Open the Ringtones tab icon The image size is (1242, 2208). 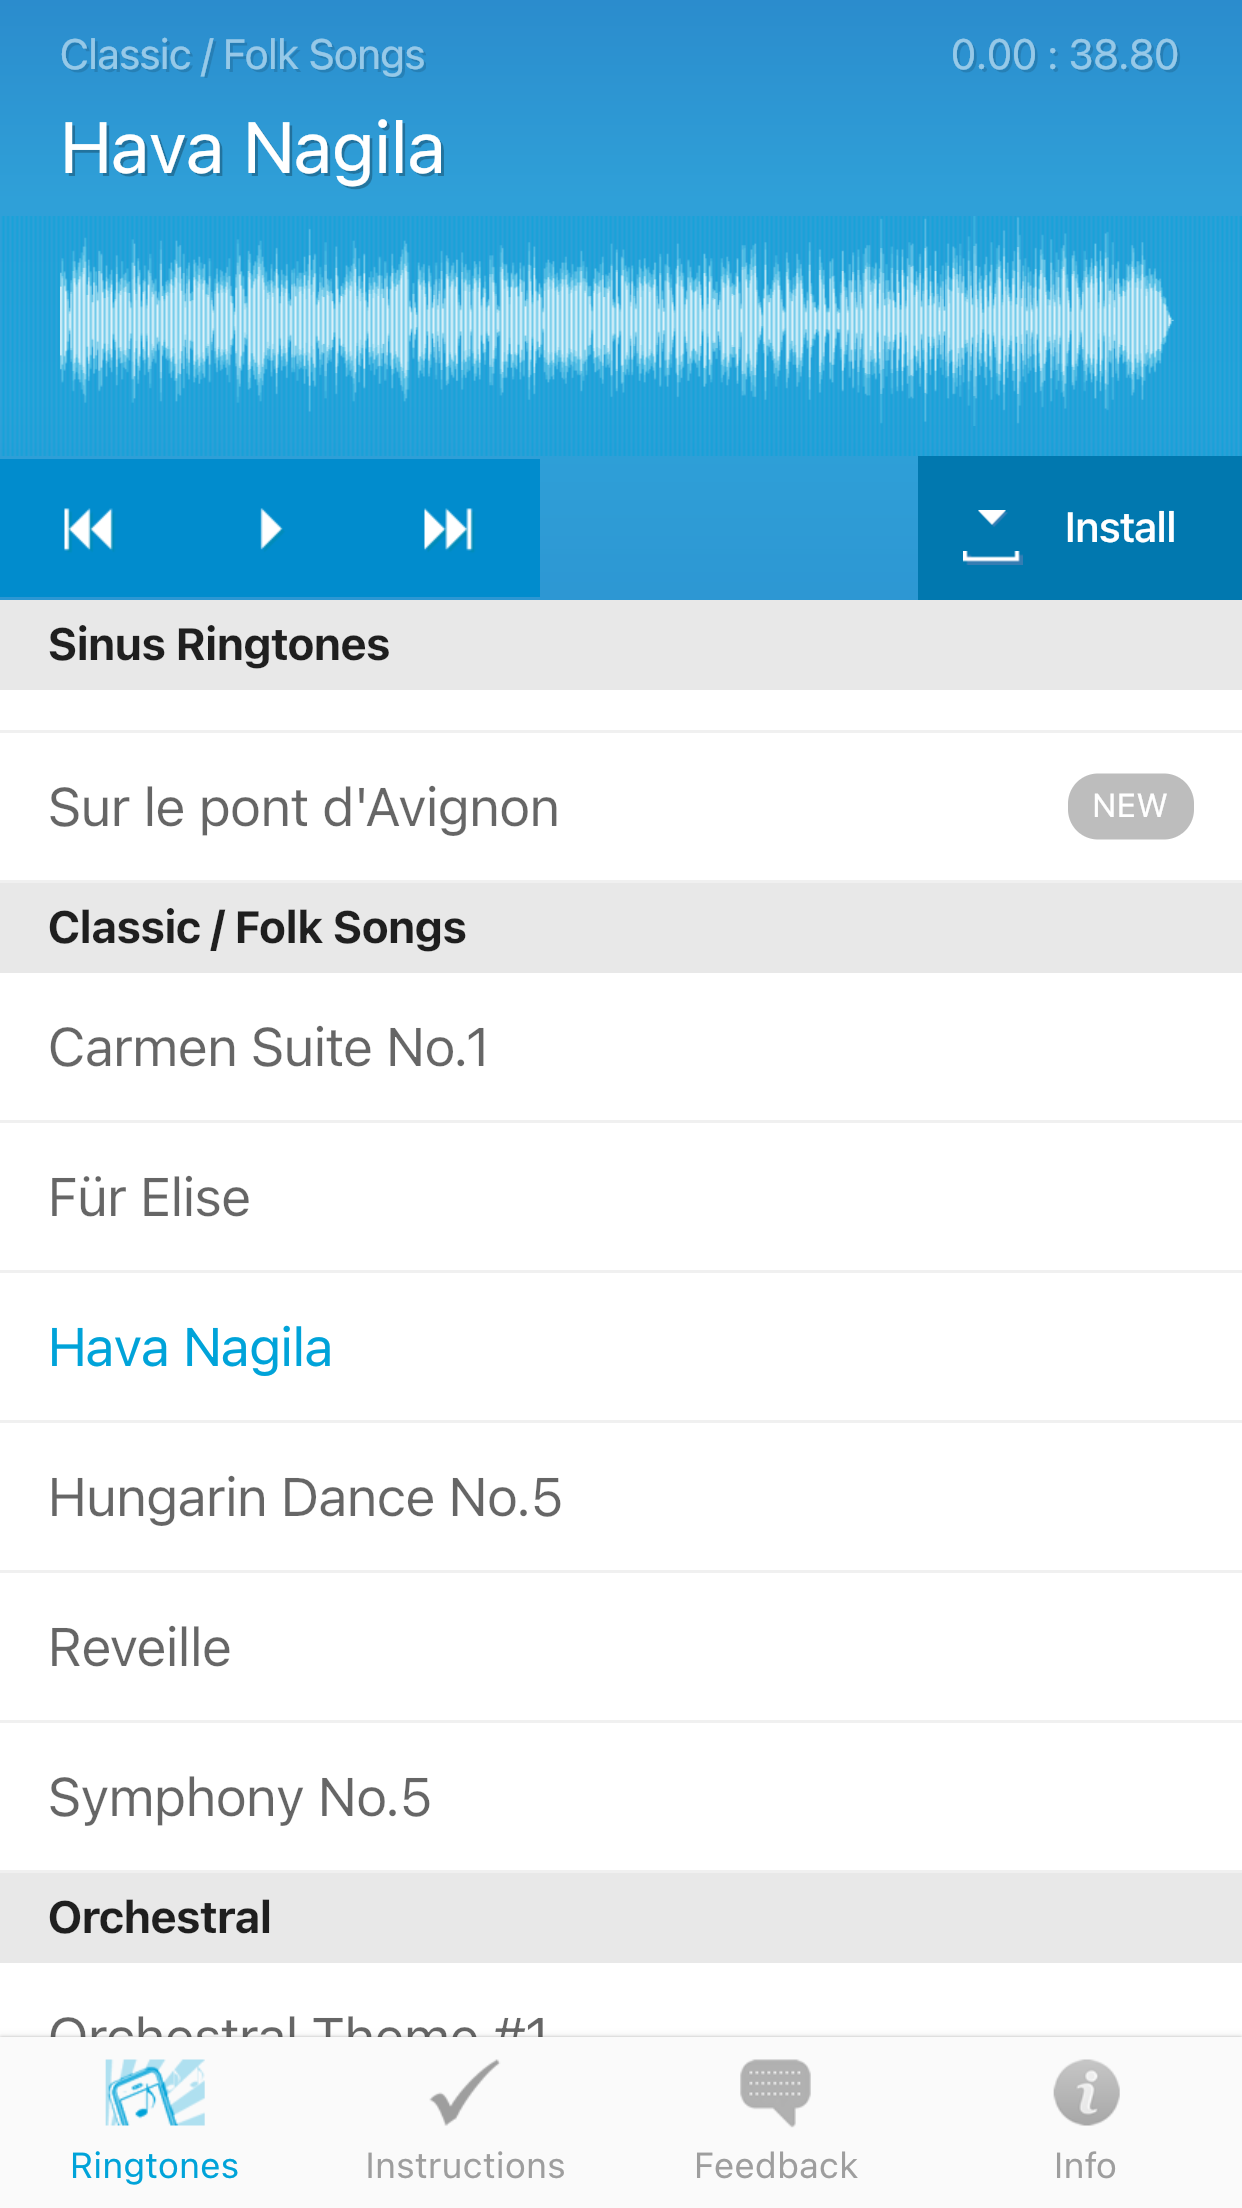pyautogui.click(x=155, y=2093)
